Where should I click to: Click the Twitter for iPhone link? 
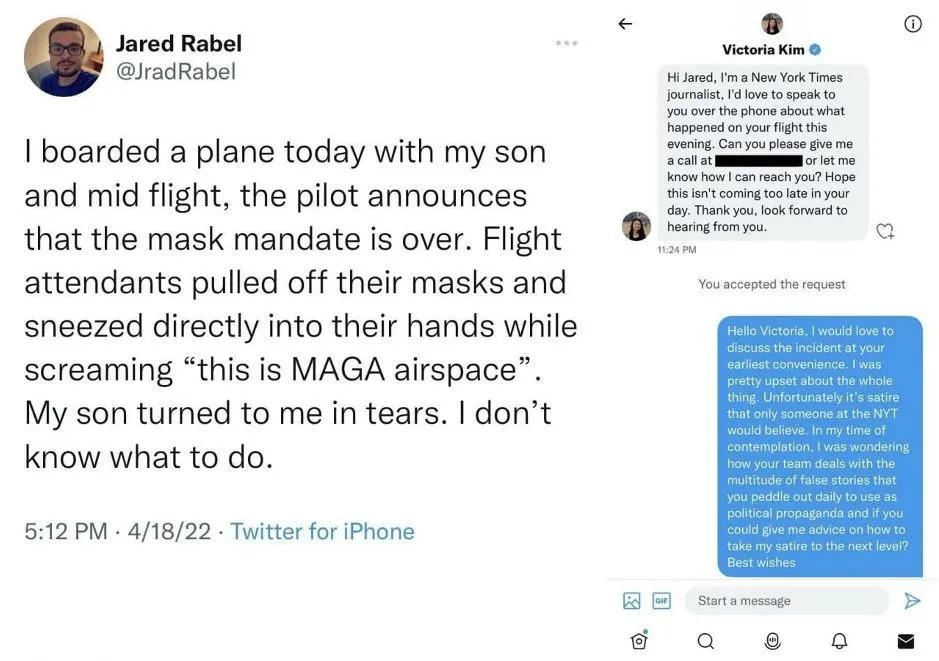322,531
